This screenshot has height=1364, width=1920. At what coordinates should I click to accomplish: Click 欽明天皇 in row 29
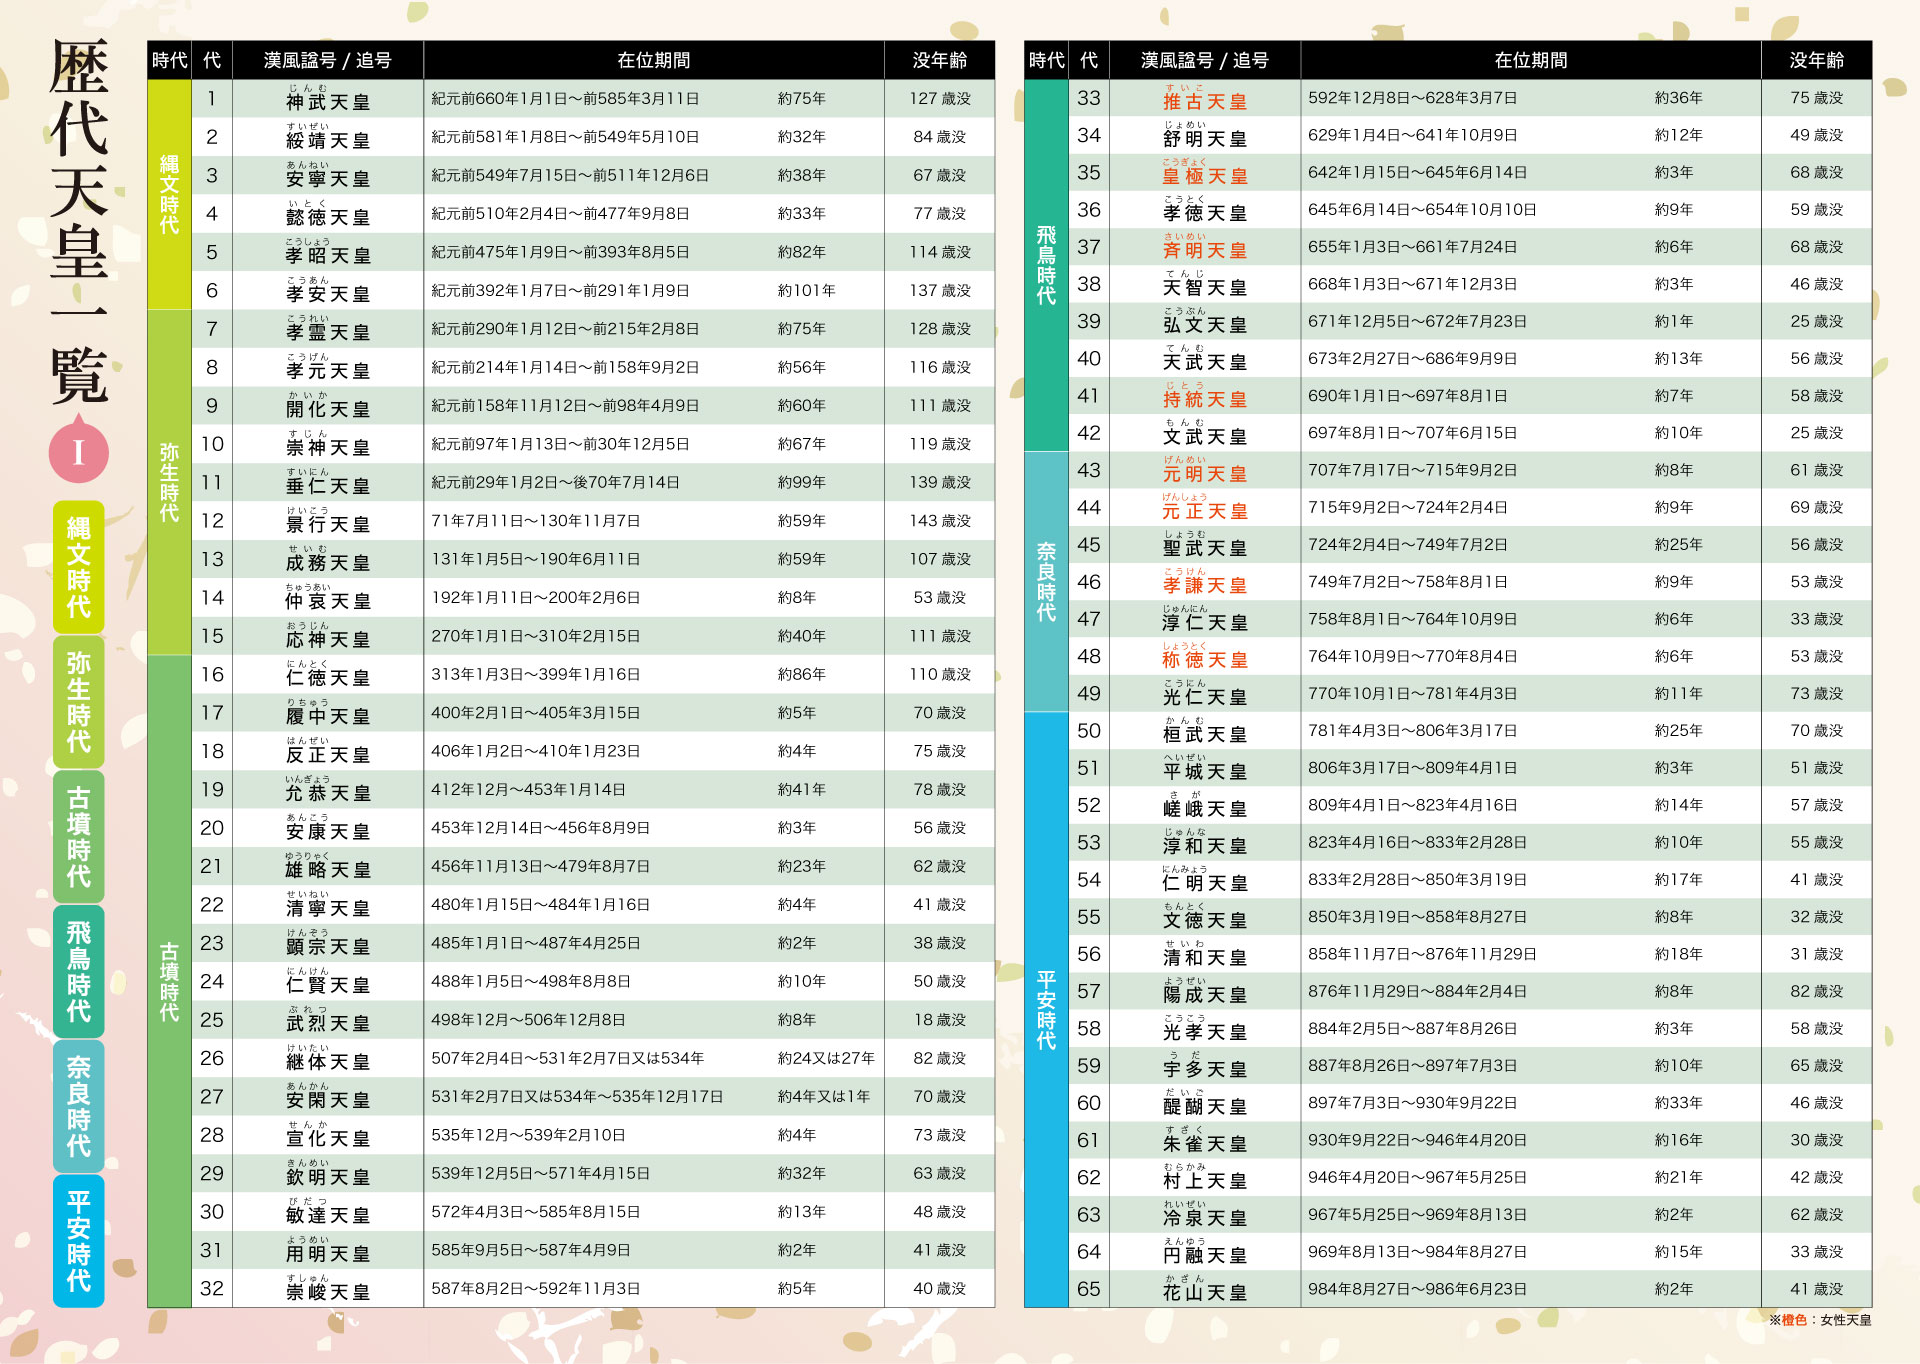pyautogui.click(x=328, y=1177)
